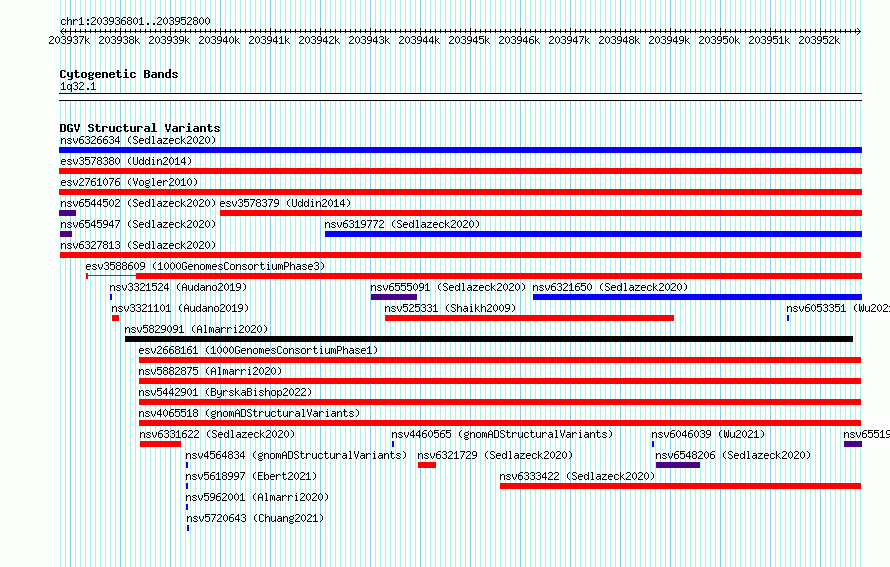Open the nsv5618997 (Ebert2021) label
The width and height of the screenshot is (890, 567).
click(x=251, y=476)
